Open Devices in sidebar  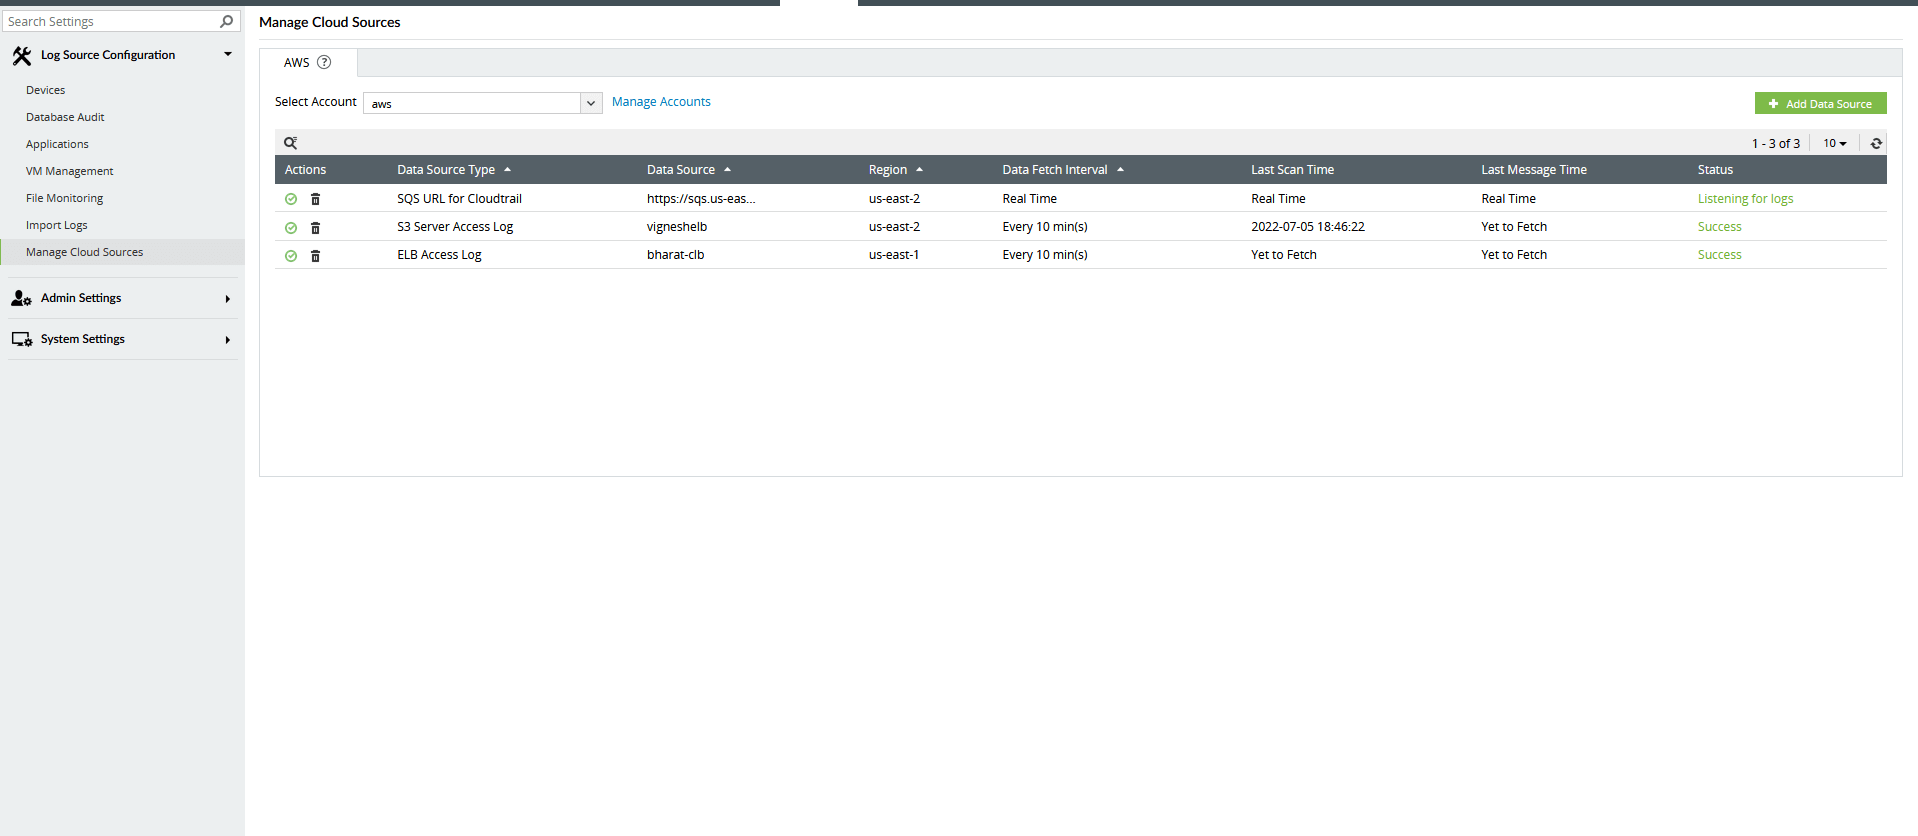(46, 90)
